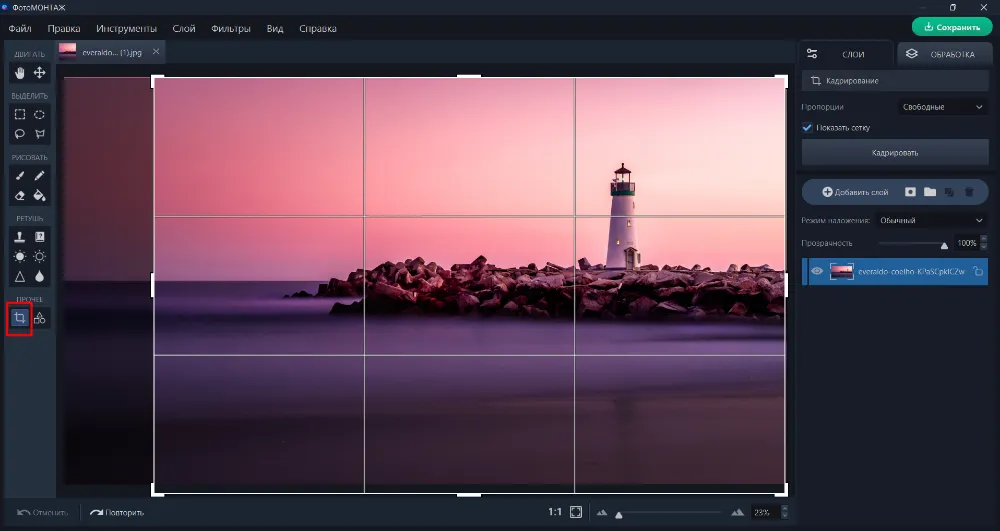Open the Файл menu
The width and height of the screenshot is (1000, 531).
click(20, 29)
